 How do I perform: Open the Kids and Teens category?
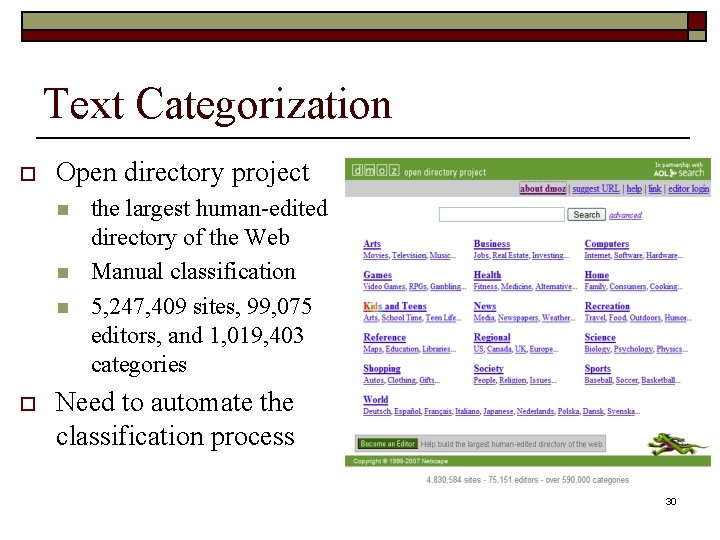(x=395, y=306)
